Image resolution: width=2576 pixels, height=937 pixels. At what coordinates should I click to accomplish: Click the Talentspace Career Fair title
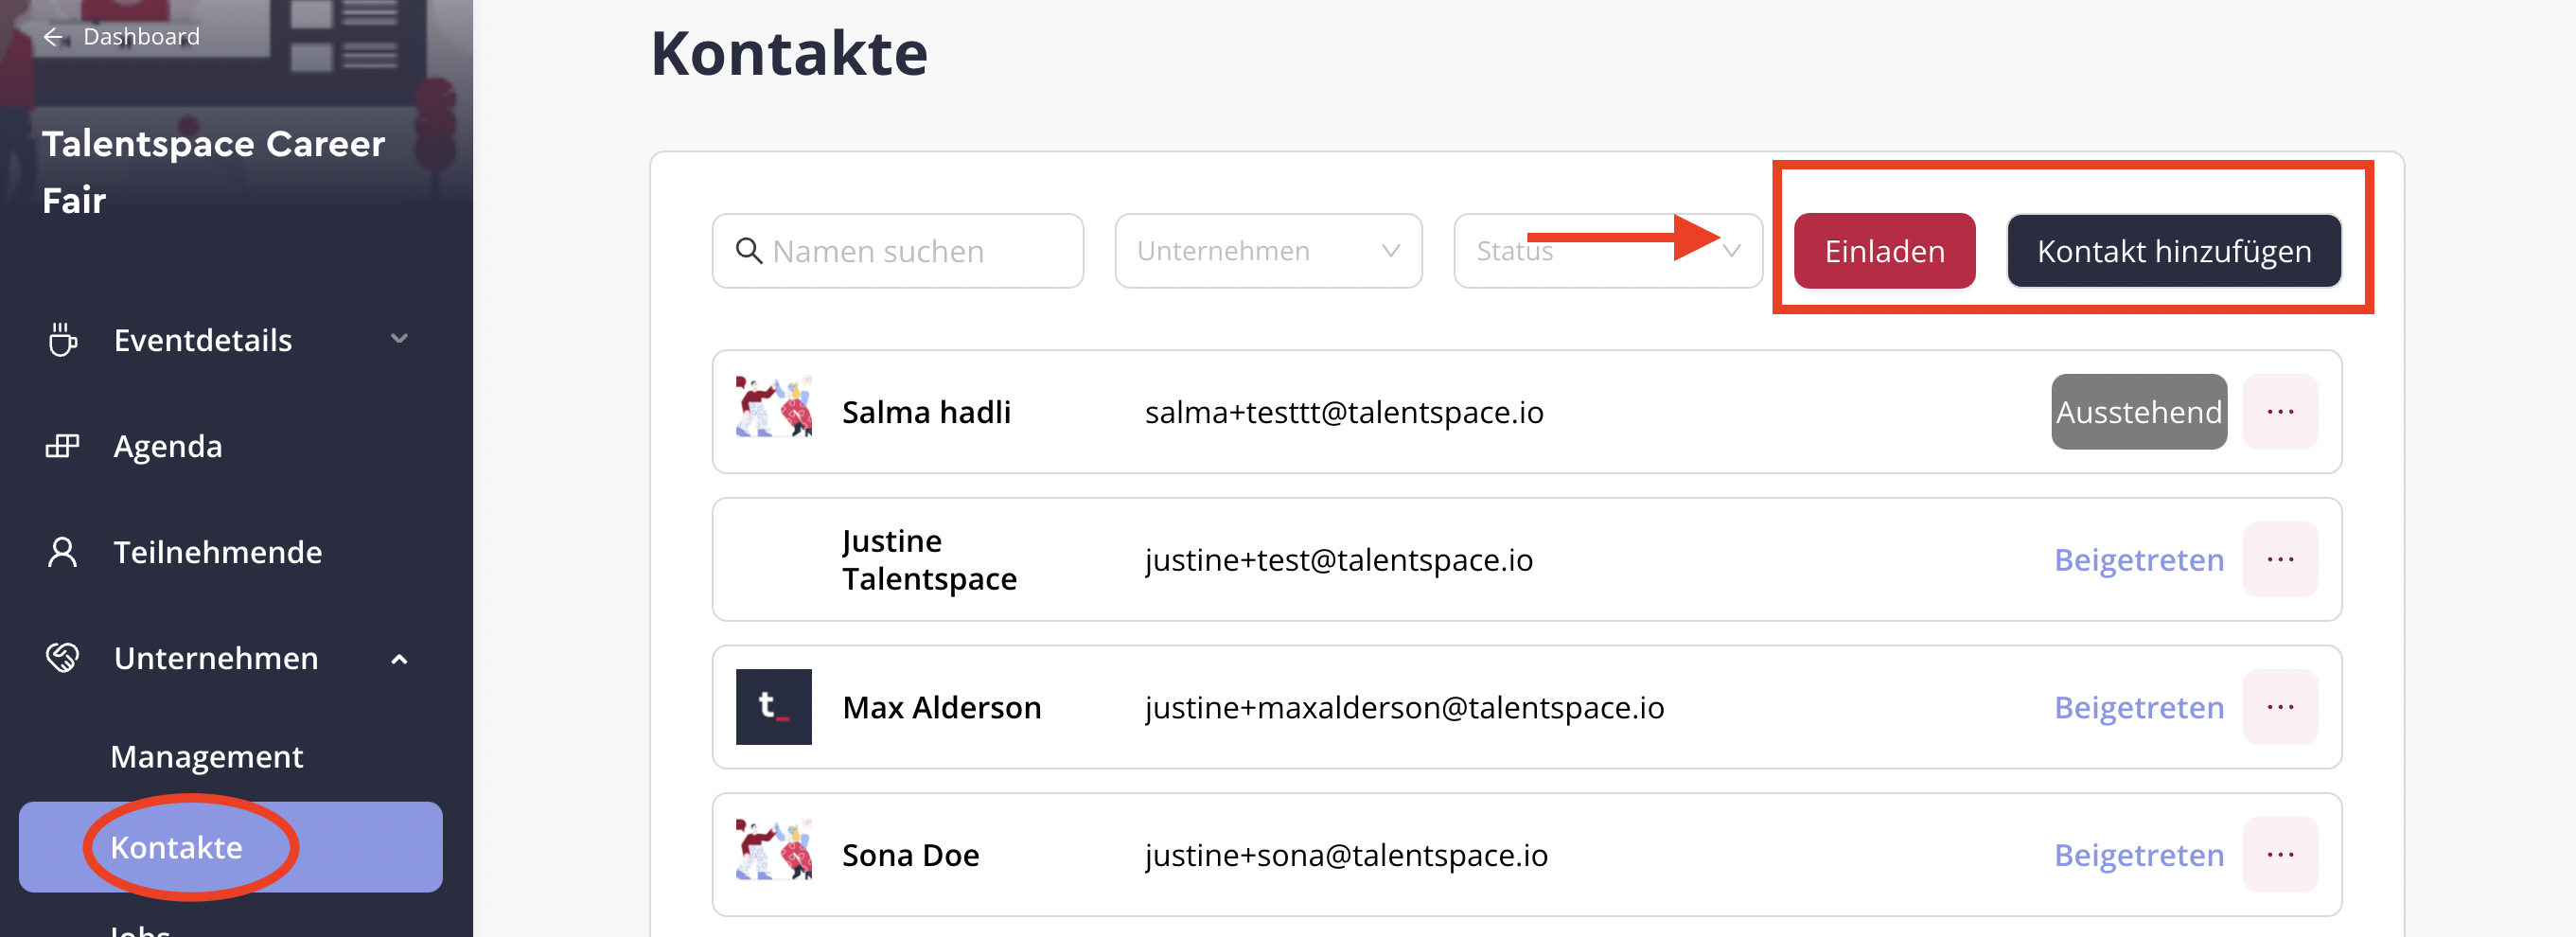click(213, 172)
